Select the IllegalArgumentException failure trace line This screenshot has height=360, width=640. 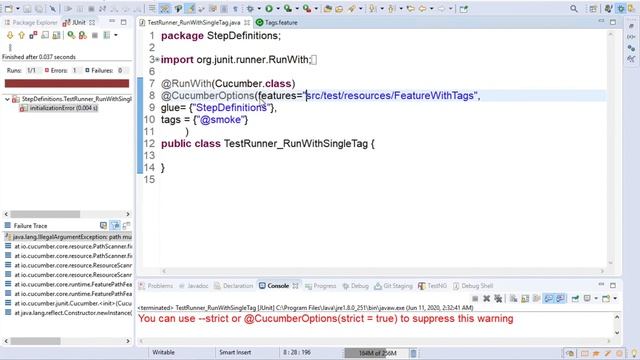[69, 237]
